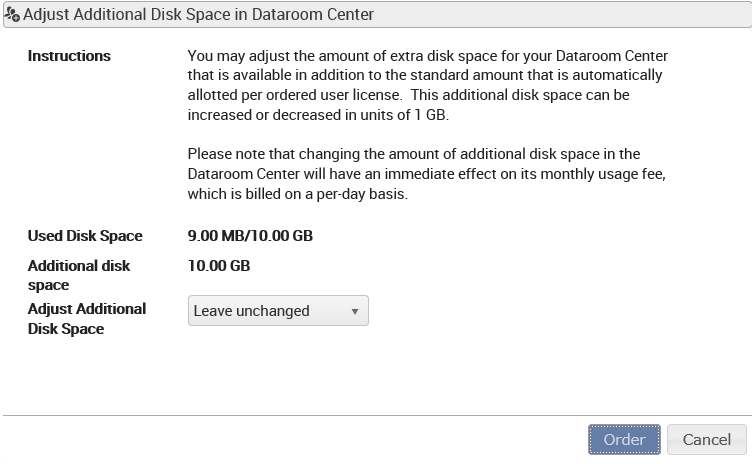The image size is (752, 464).
Task: Select the 'Instructions' label
Action: 69,56
